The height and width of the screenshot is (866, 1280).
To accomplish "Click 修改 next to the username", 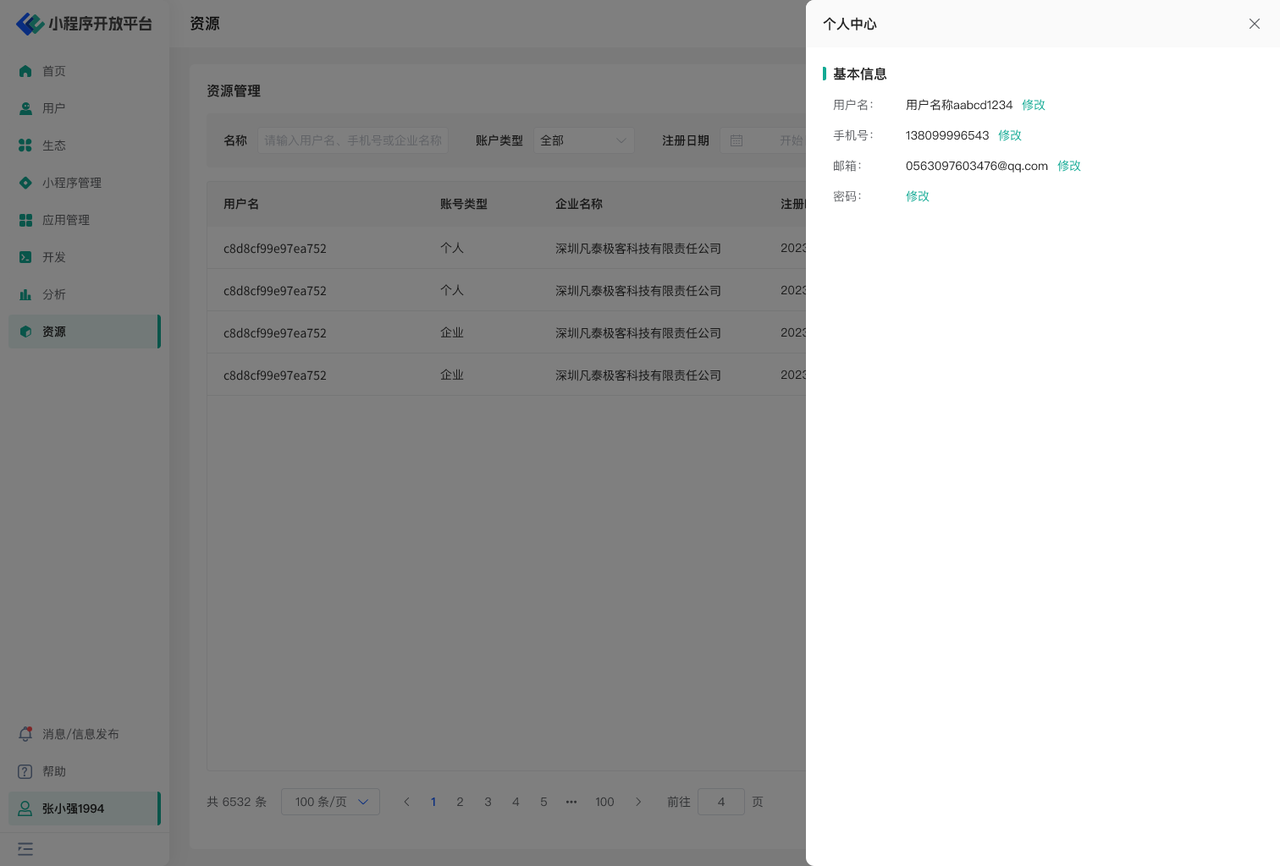I will click(1033, 105).
